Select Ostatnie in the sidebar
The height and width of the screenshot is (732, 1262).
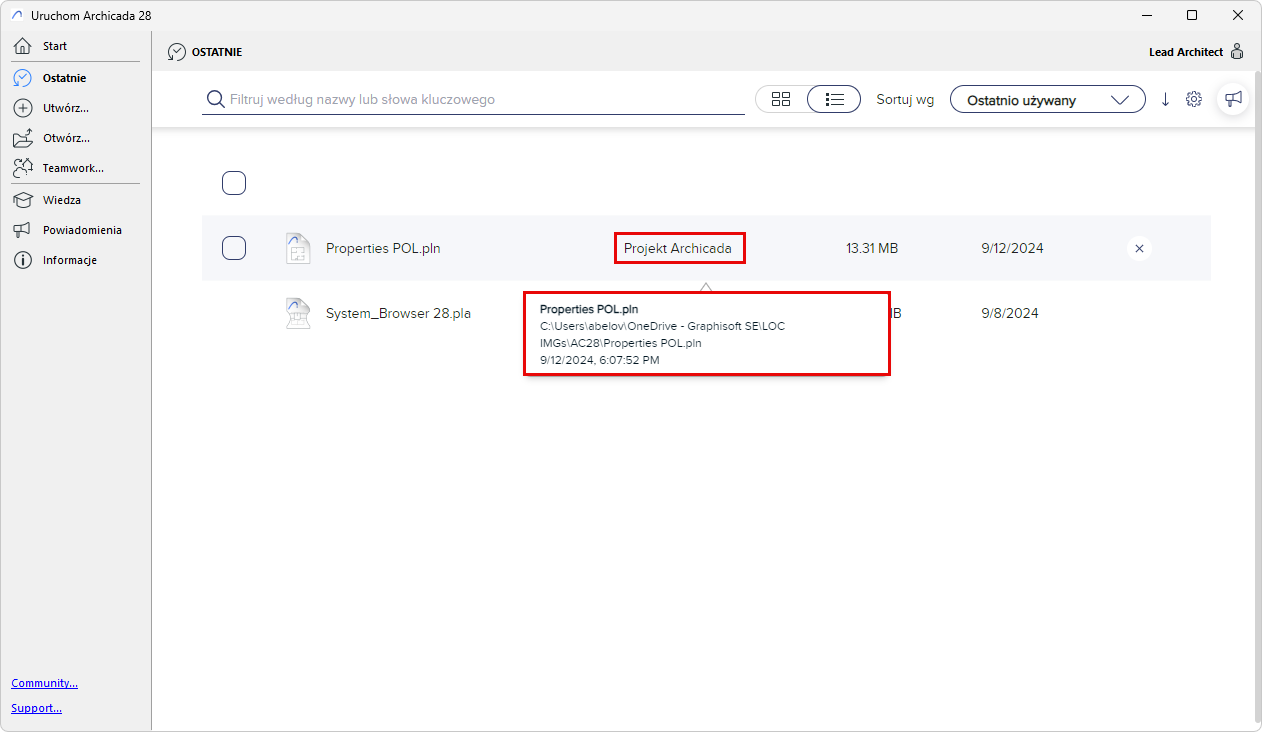pyautogui.click(x=64, y=78)
